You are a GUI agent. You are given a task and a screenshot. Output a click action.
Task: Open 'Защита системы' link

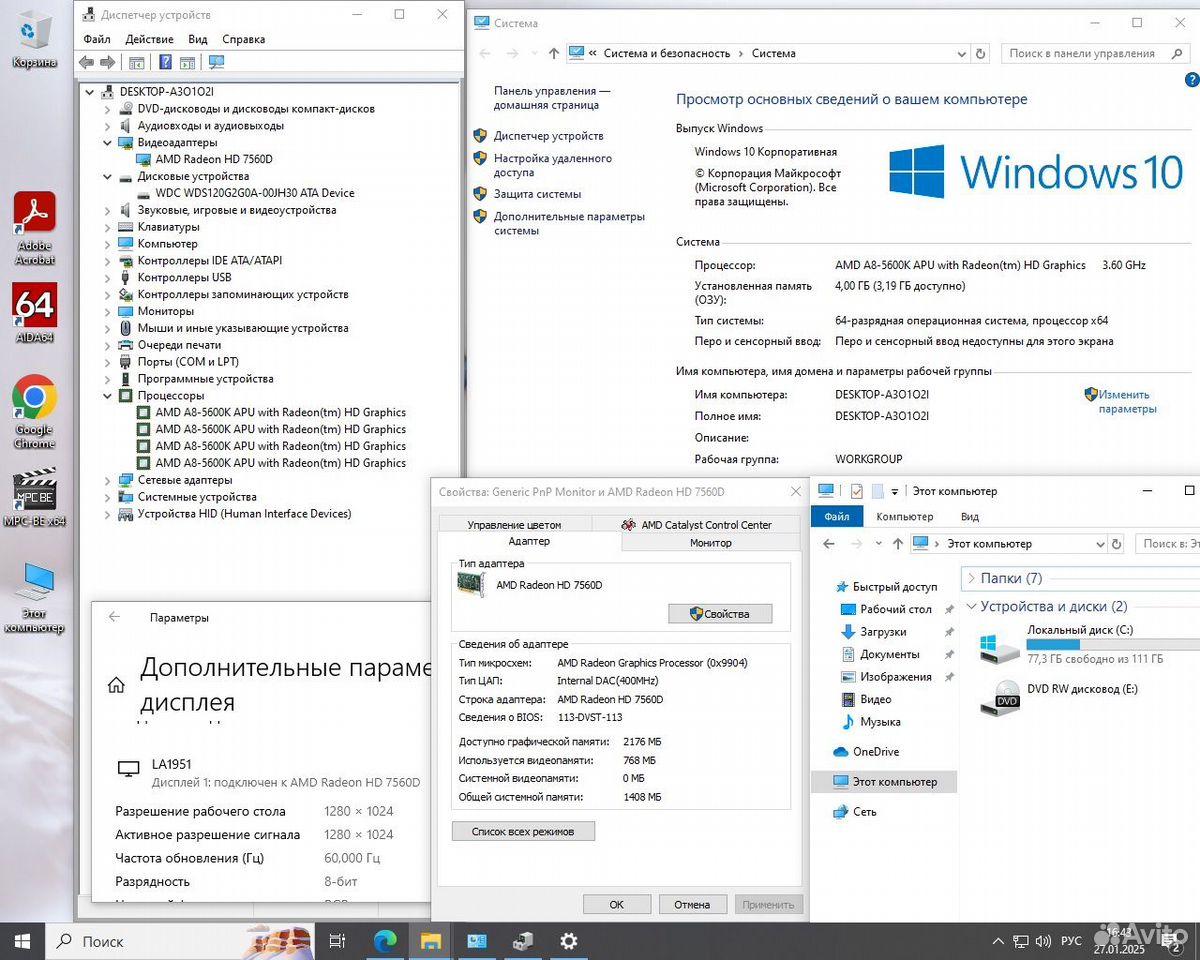[x=537, y=194]
